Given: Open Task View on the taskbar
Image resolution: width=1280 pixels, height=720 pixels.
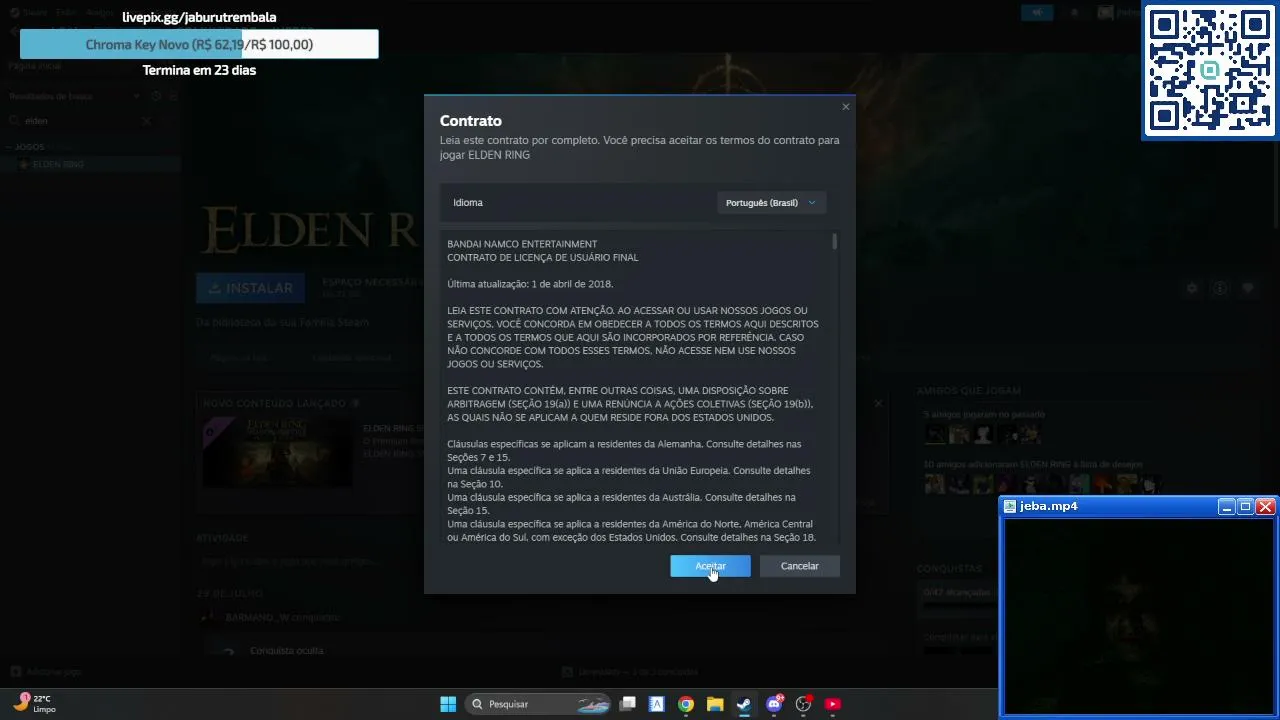Looking at the screenshot, I should point(628,704).
